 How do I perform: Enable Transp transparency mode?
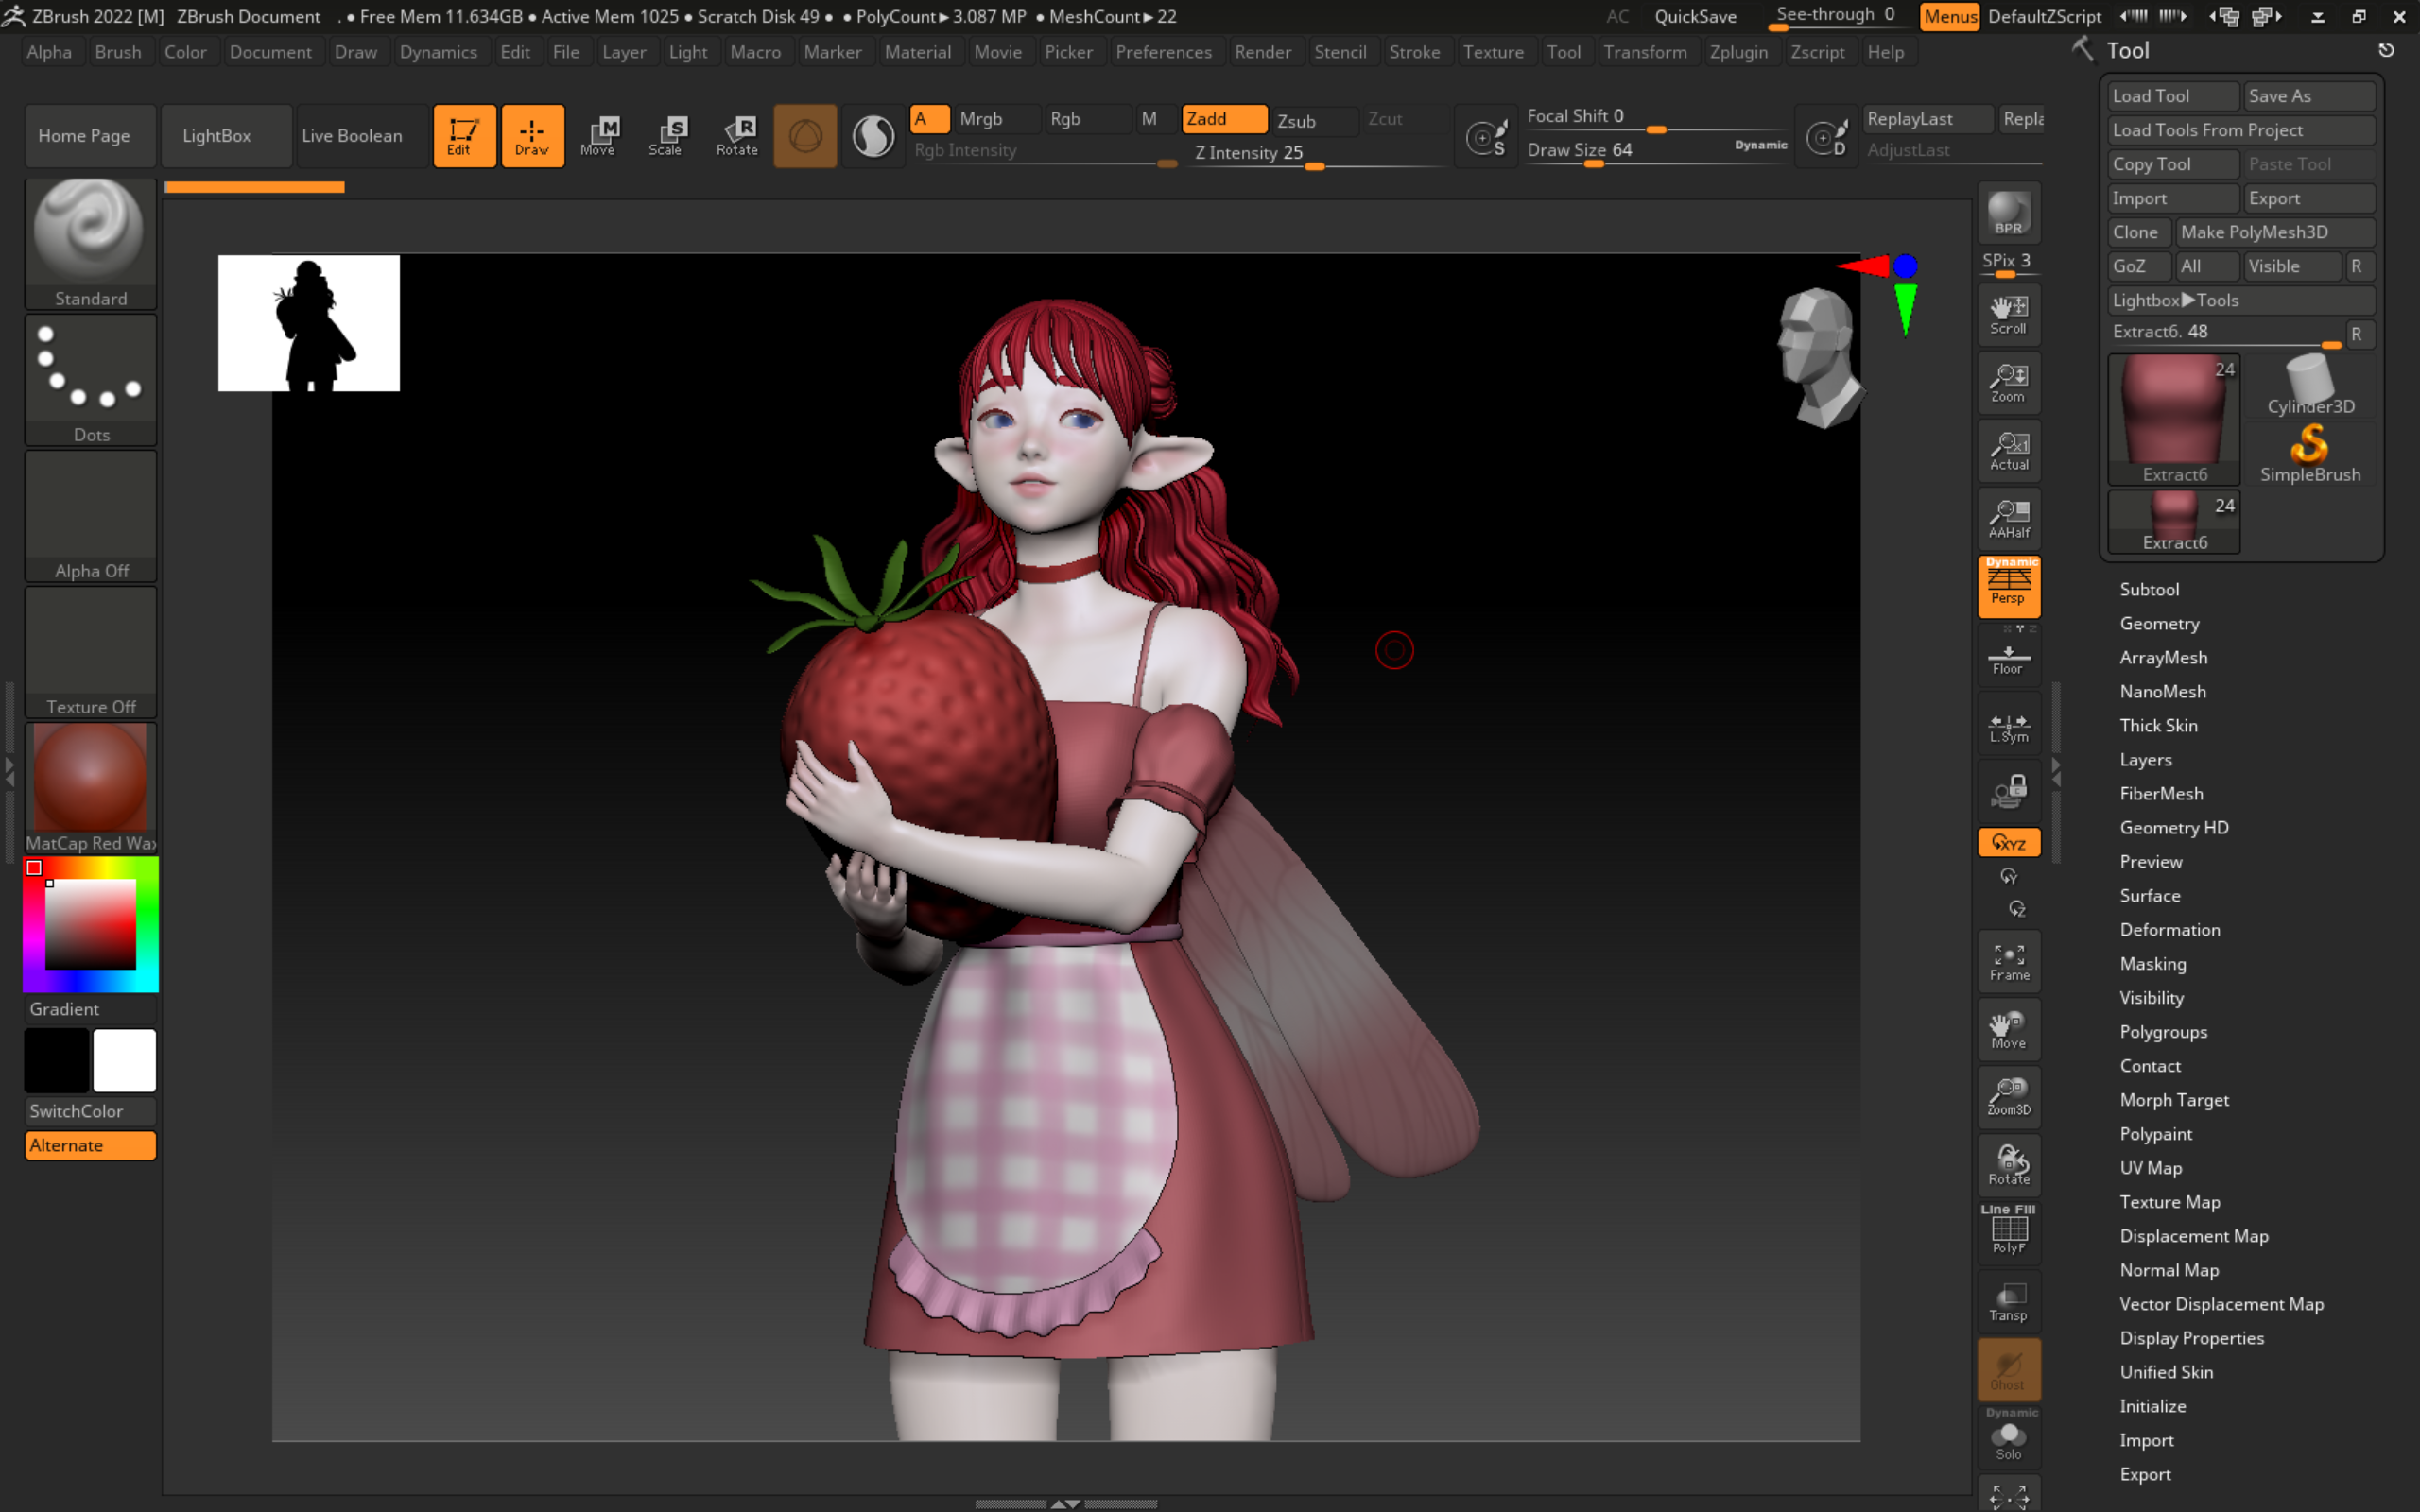(2008, 1302)
